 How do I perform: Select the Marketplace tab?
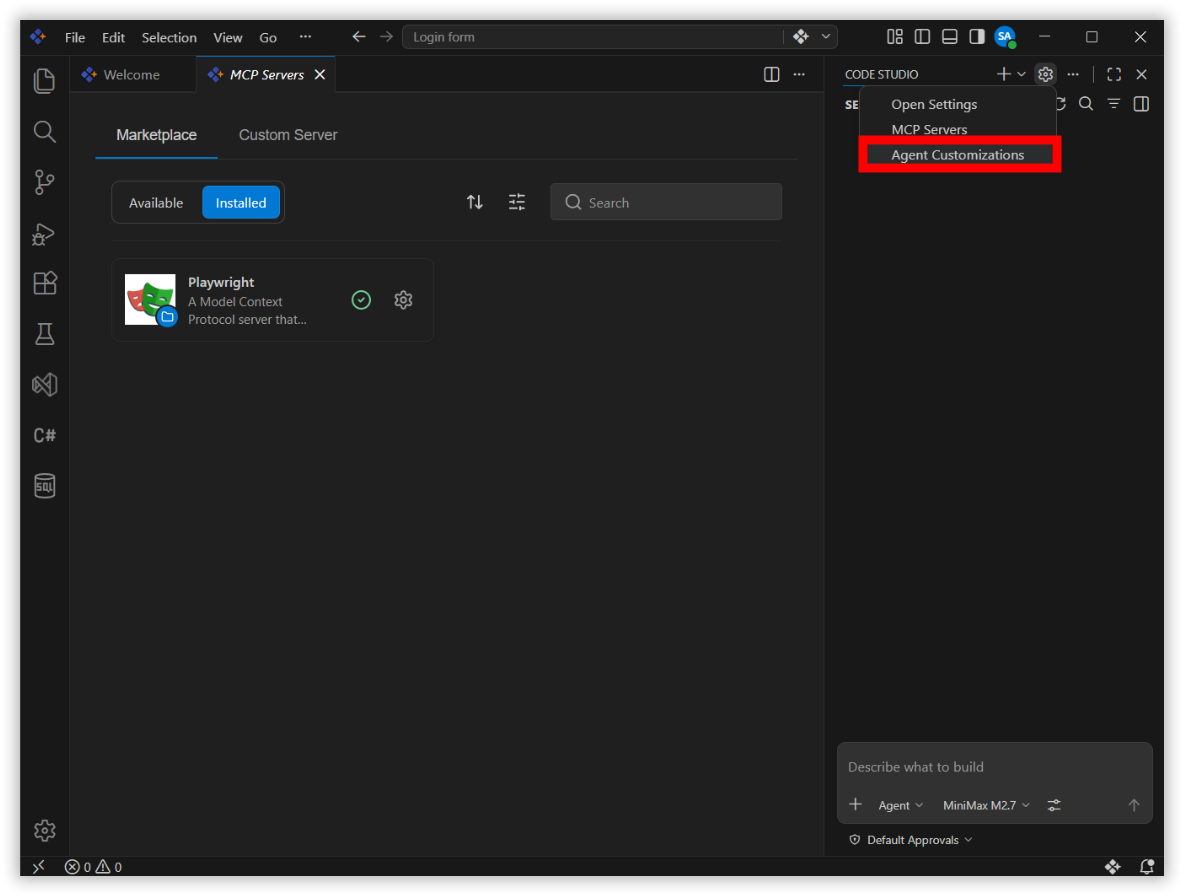[156, 134]
